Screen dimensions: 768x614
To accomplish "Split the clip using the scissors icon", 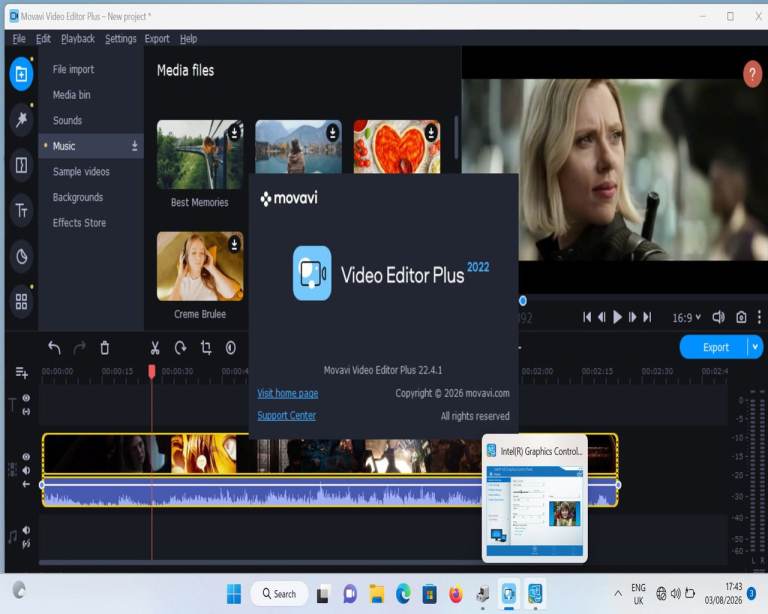I will [155, 348].
